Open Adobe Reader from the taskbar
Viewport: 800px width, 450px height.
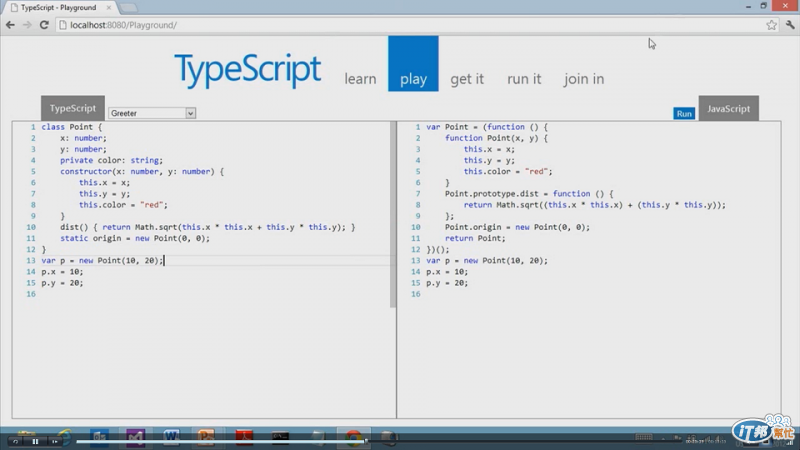point(244,437)
